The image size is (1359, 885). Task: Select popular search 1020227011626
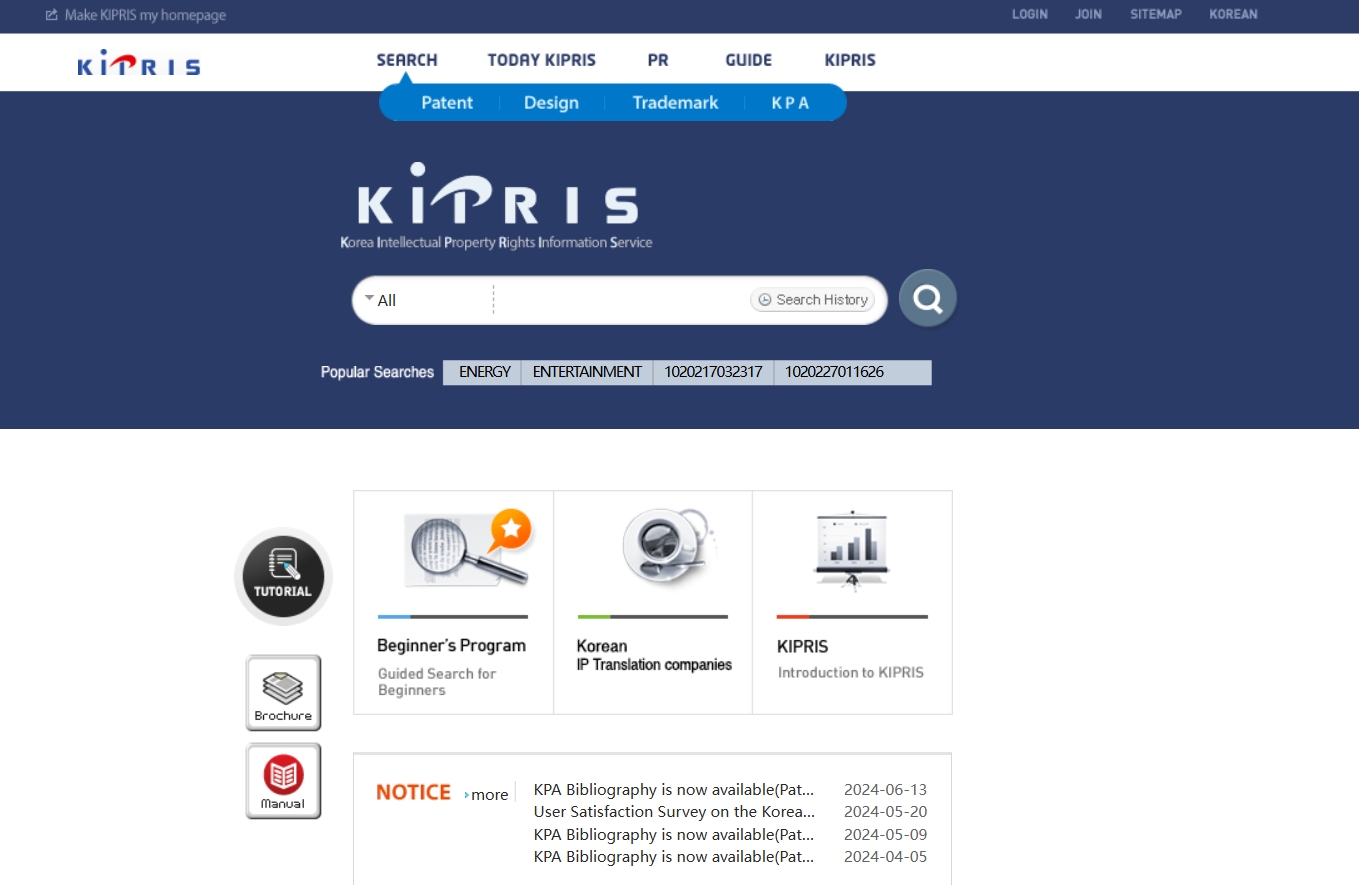tap(834, 372)
